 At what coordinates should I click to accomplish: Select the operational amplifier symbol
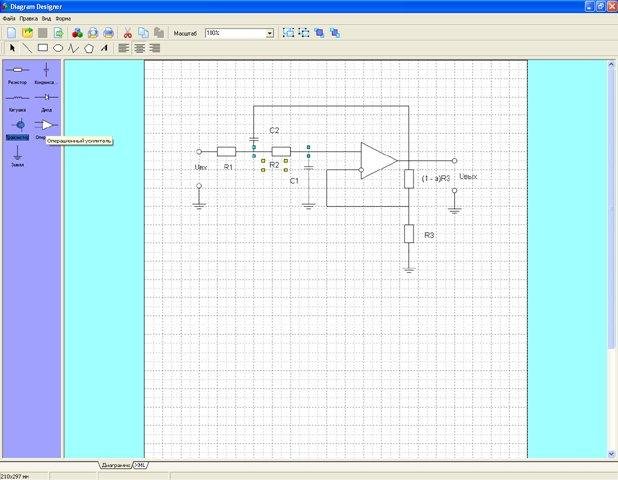click(45, 125)
